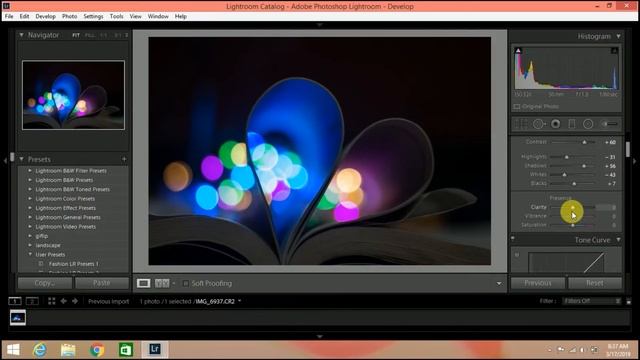Click the right panel scrollbar
Viewport: 640px width, 360px height.
pyautogui.click(x=628, y=149)
